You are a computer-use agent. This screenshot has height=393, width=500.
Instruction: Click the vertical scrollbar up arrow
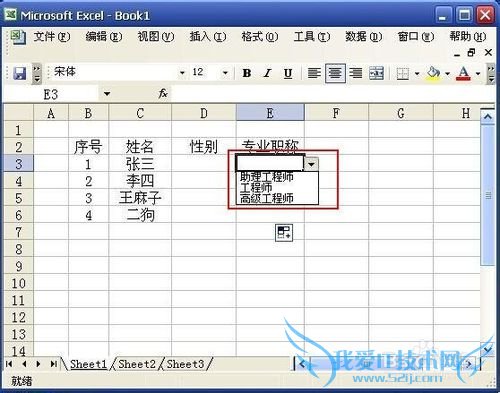coord(488,117)
